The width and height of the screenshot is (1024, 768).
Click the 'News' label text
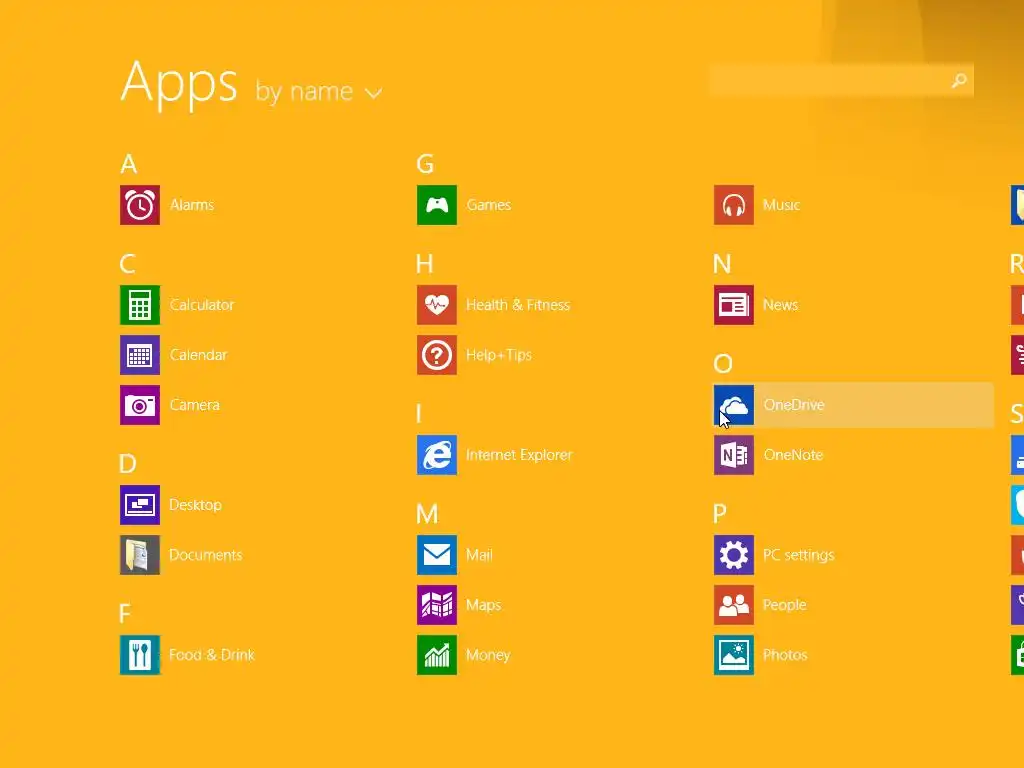click(780, 305)
